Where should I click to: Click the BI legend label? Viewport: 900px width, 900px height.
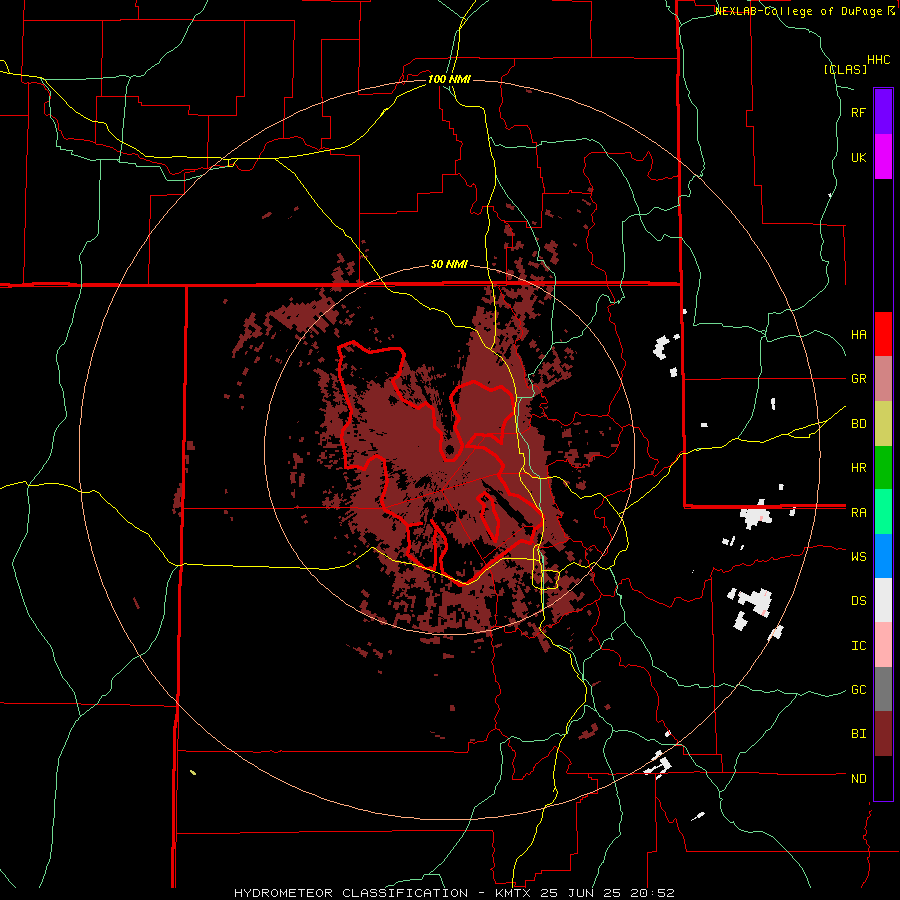[x=858, y=734]
